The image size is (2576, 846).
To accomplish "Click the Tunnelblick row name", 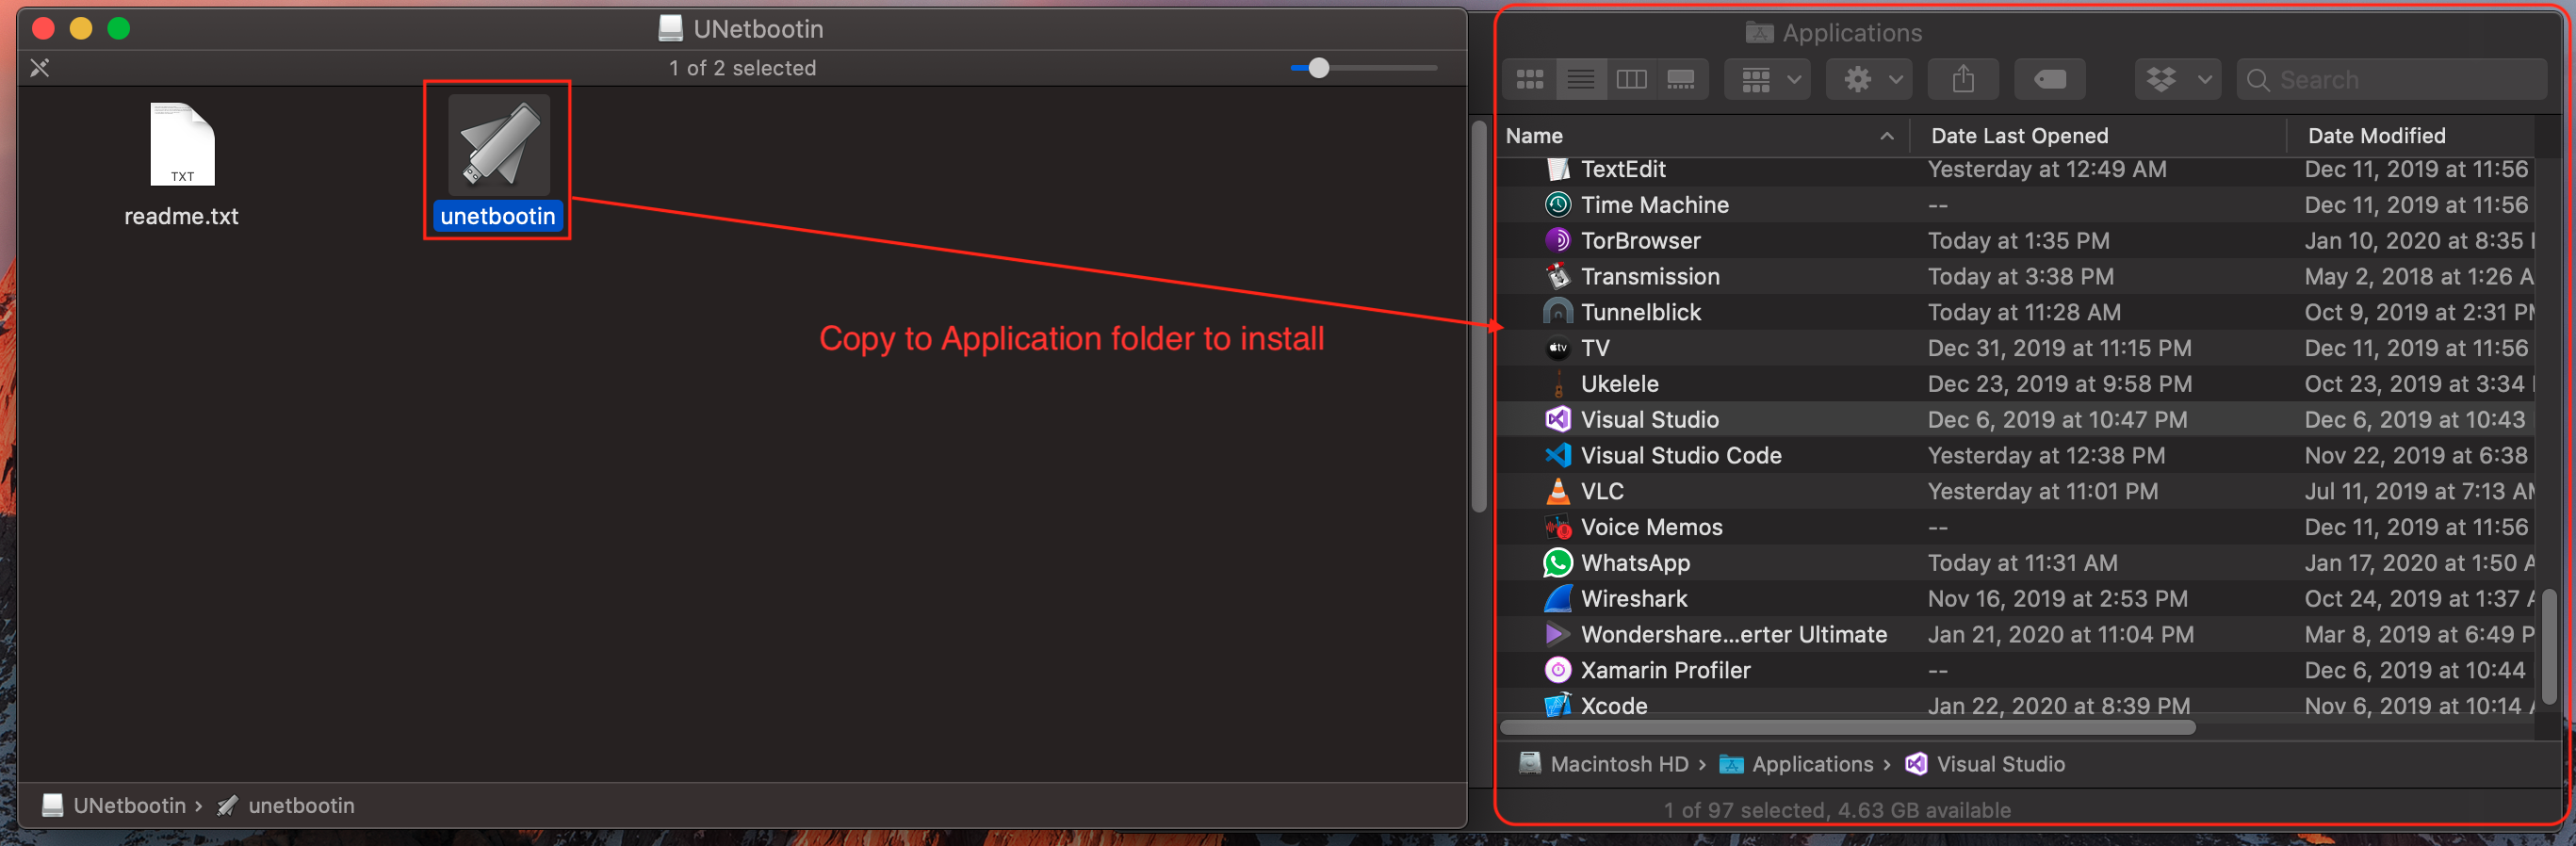I will 1641,312.
